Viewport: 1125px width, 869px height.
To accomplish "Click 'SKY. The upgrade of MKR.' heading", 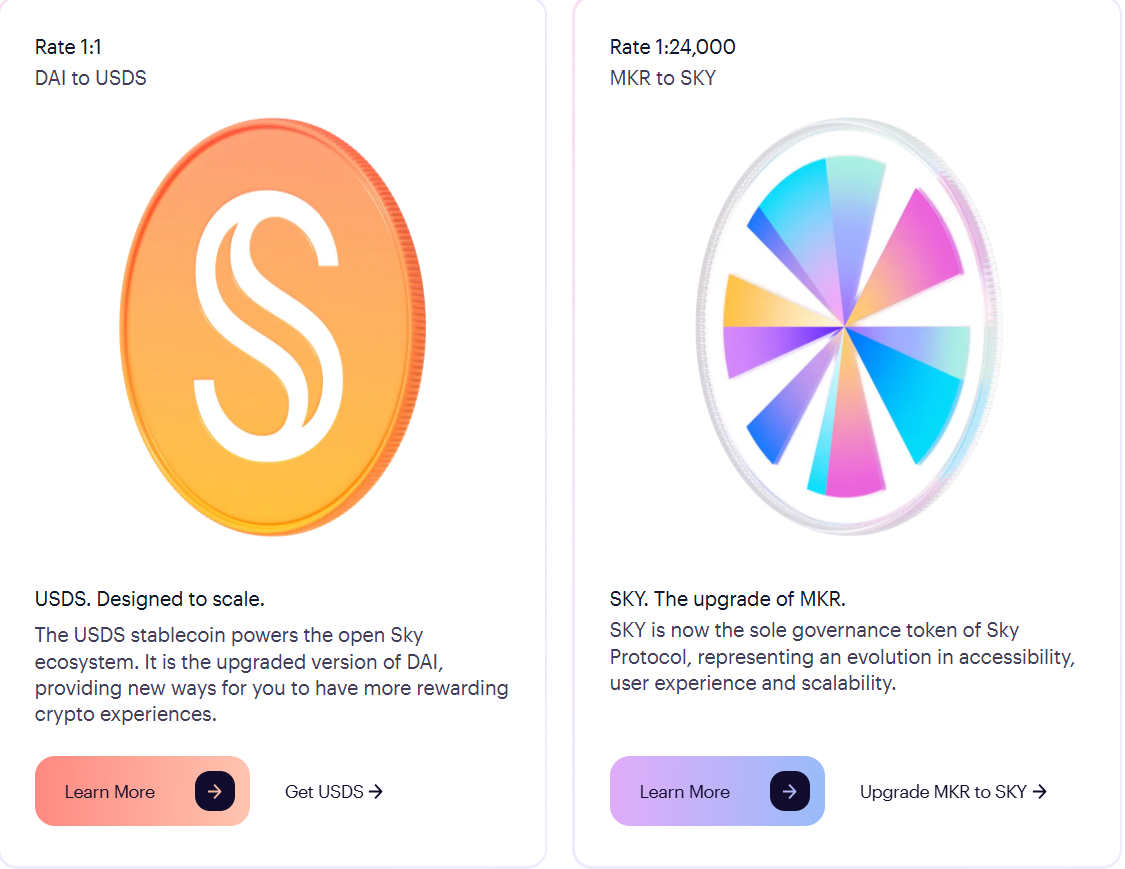I will (727, 600).
